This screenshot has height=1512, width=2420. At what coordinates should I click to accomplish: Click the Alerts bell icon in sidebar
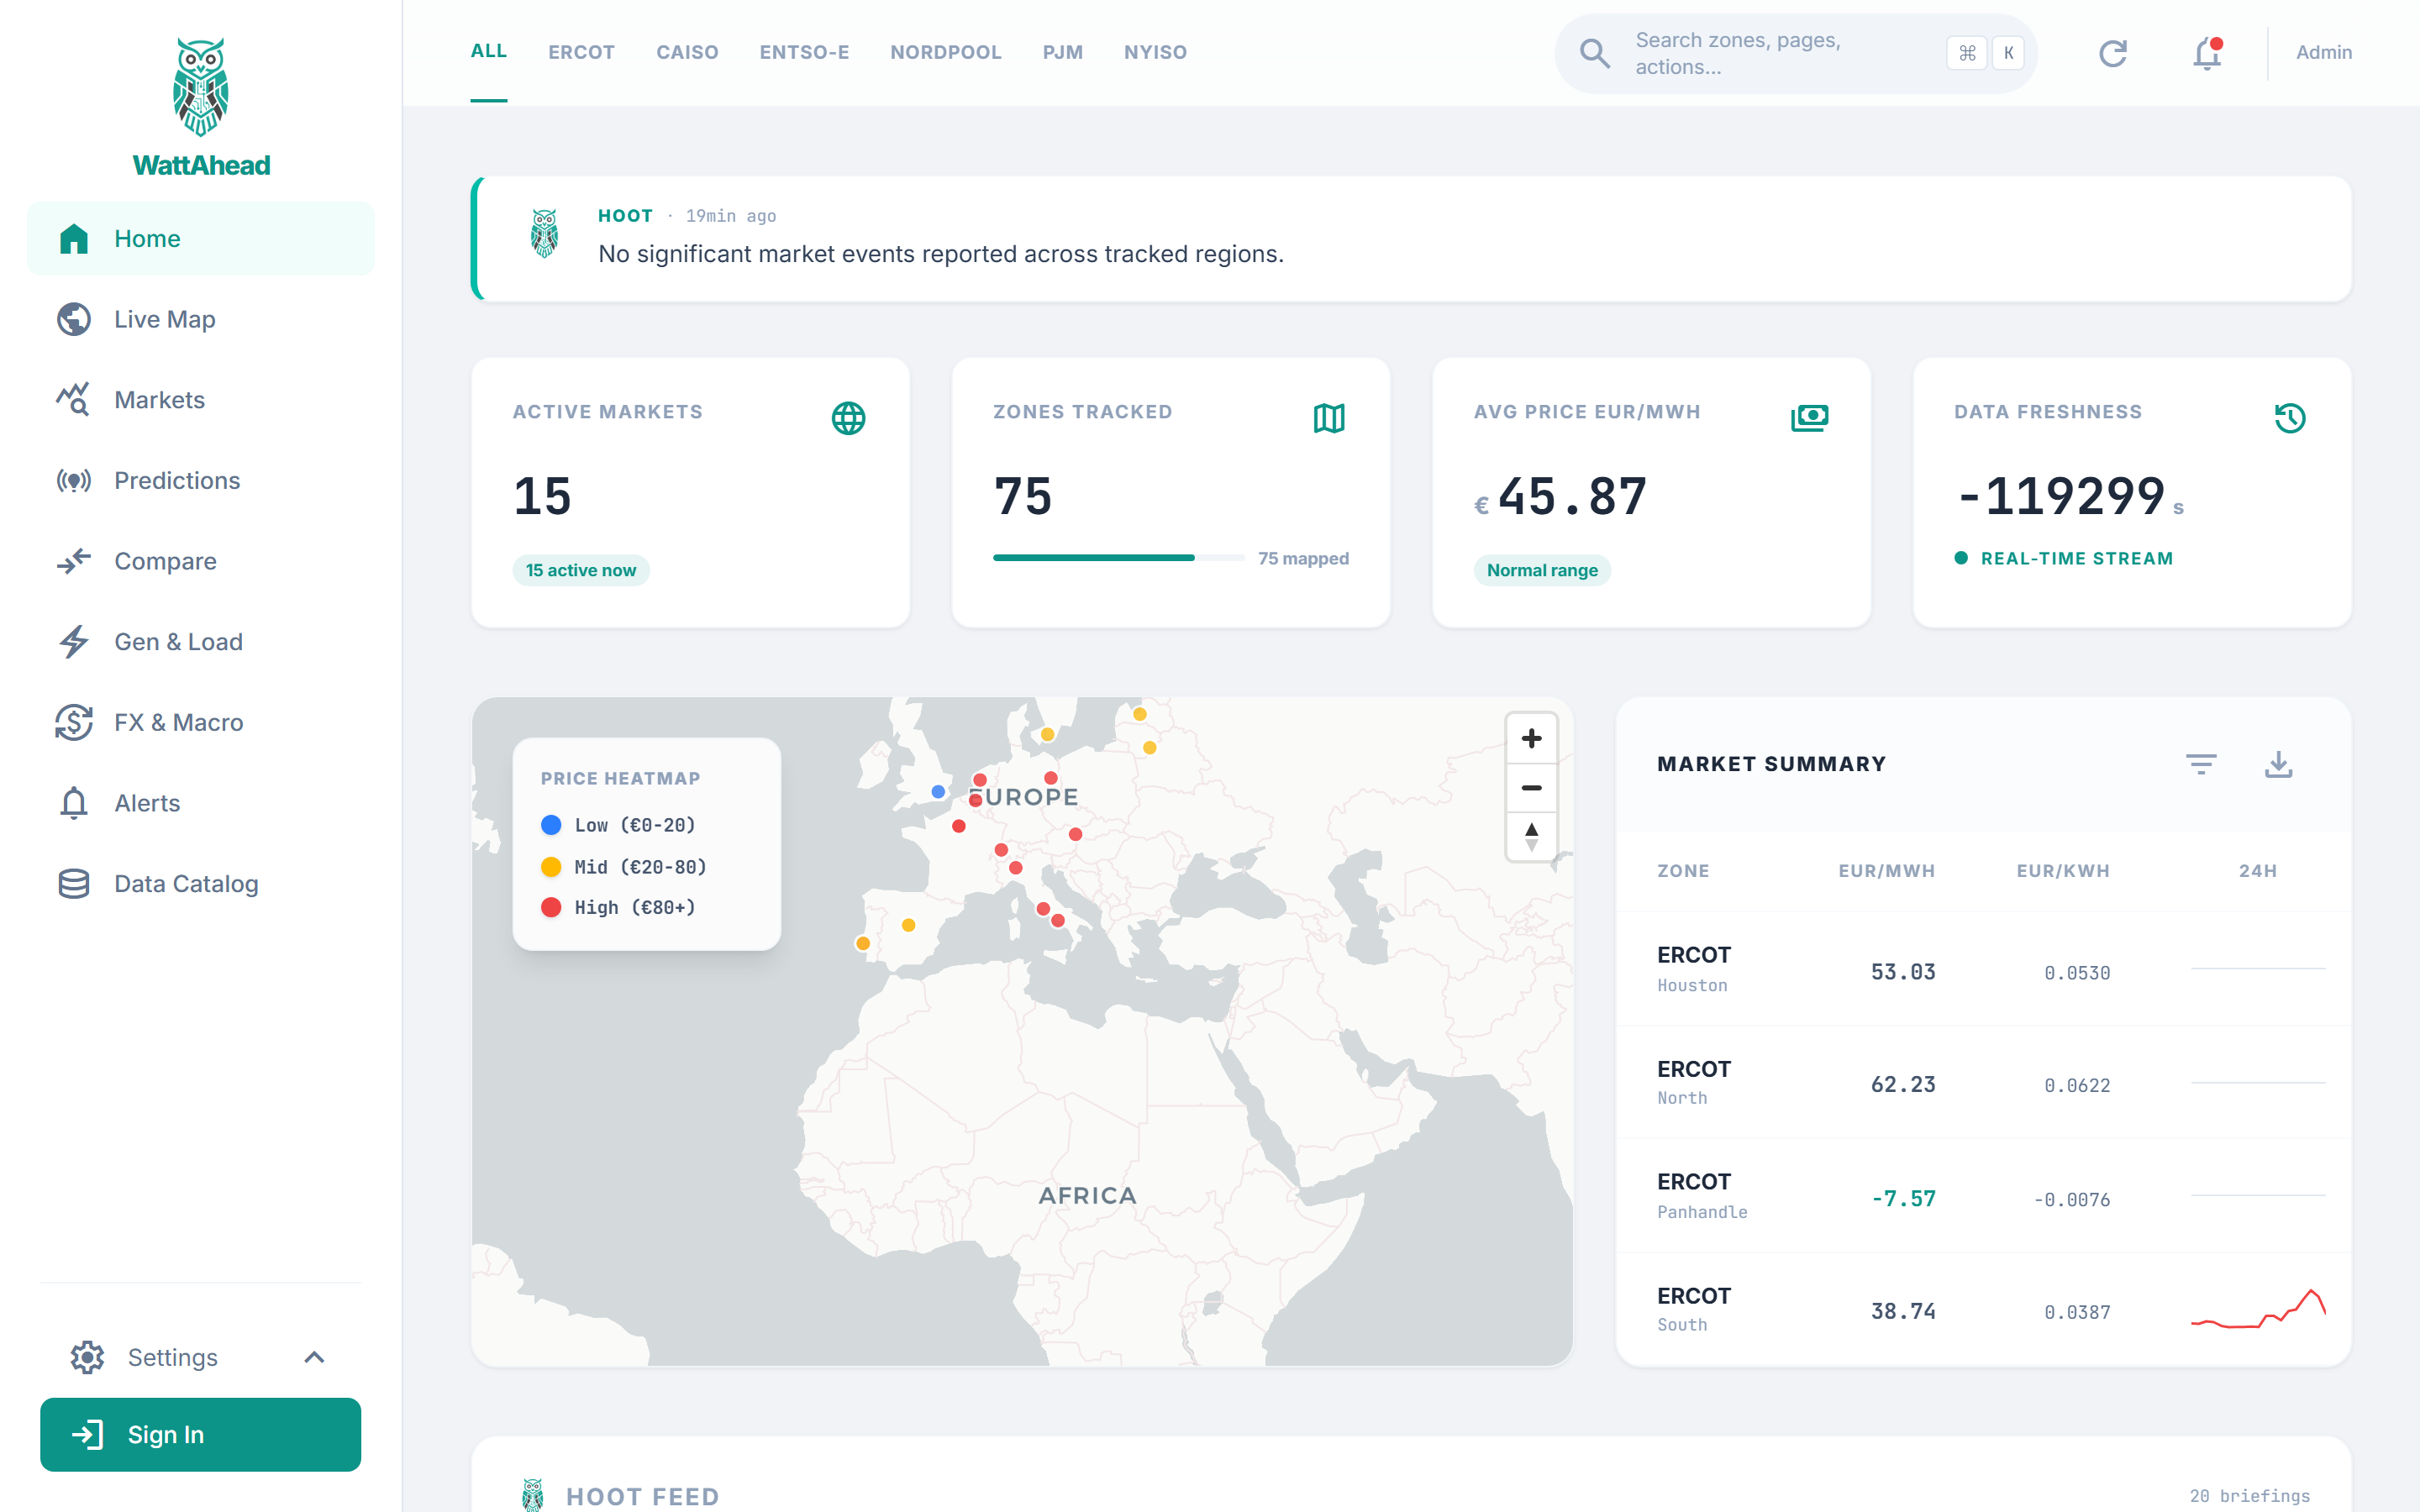click(x=74, y=803)
